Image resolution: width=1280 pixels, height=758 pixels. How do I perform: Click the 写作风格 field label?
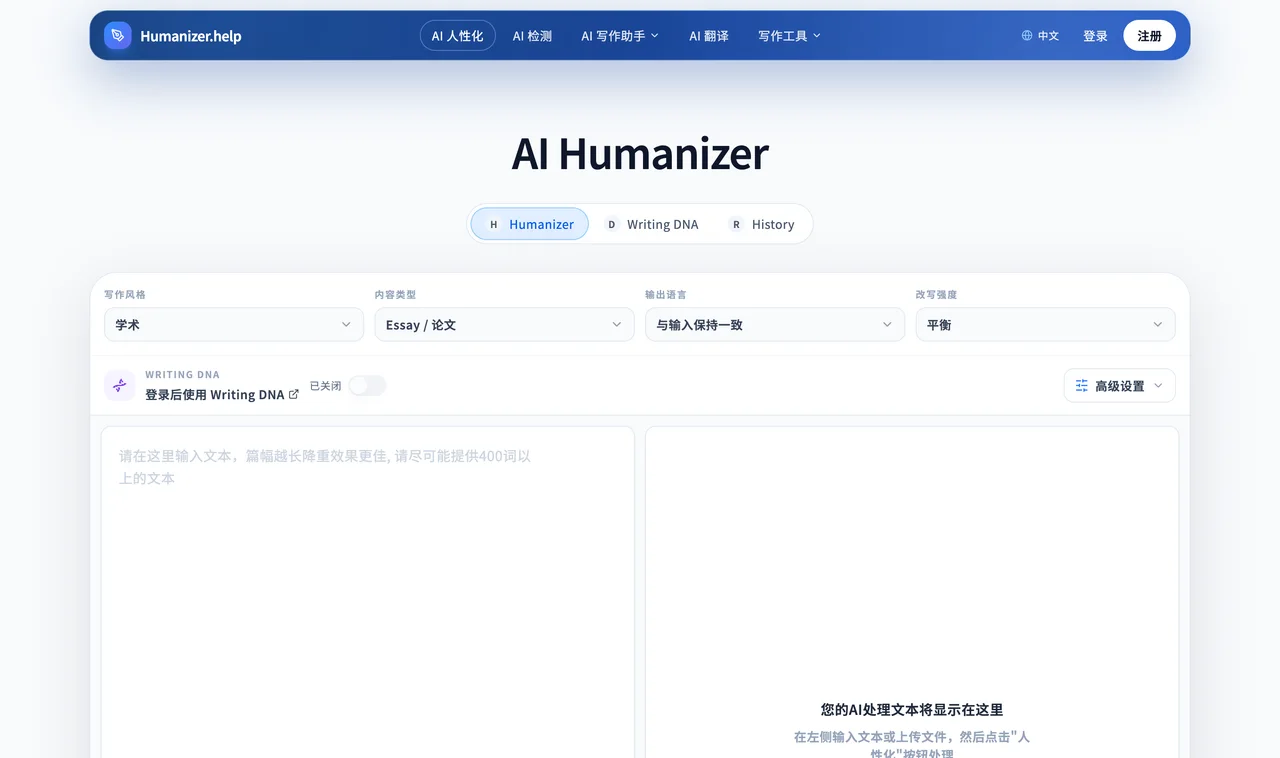(x=125, y=295)
